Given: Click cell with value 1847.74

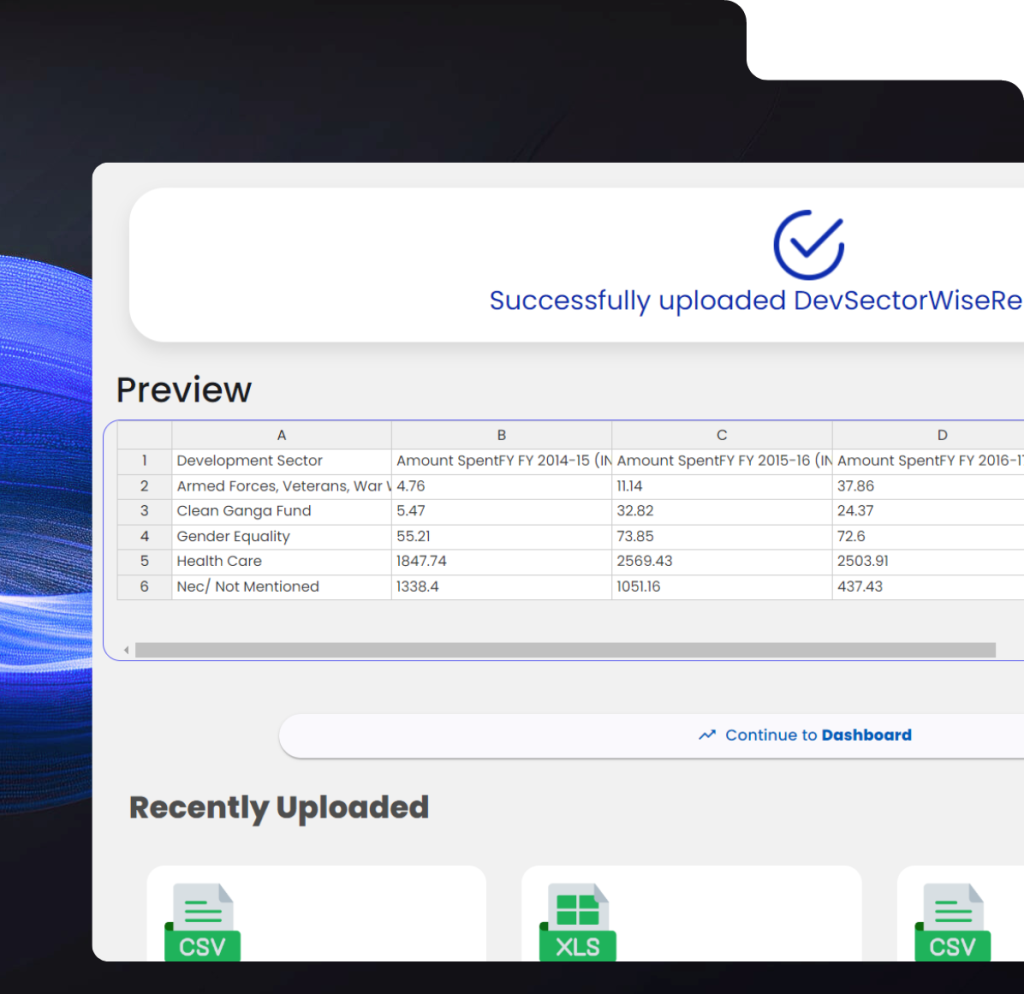Looking at the screenshot, I should 502,562.
